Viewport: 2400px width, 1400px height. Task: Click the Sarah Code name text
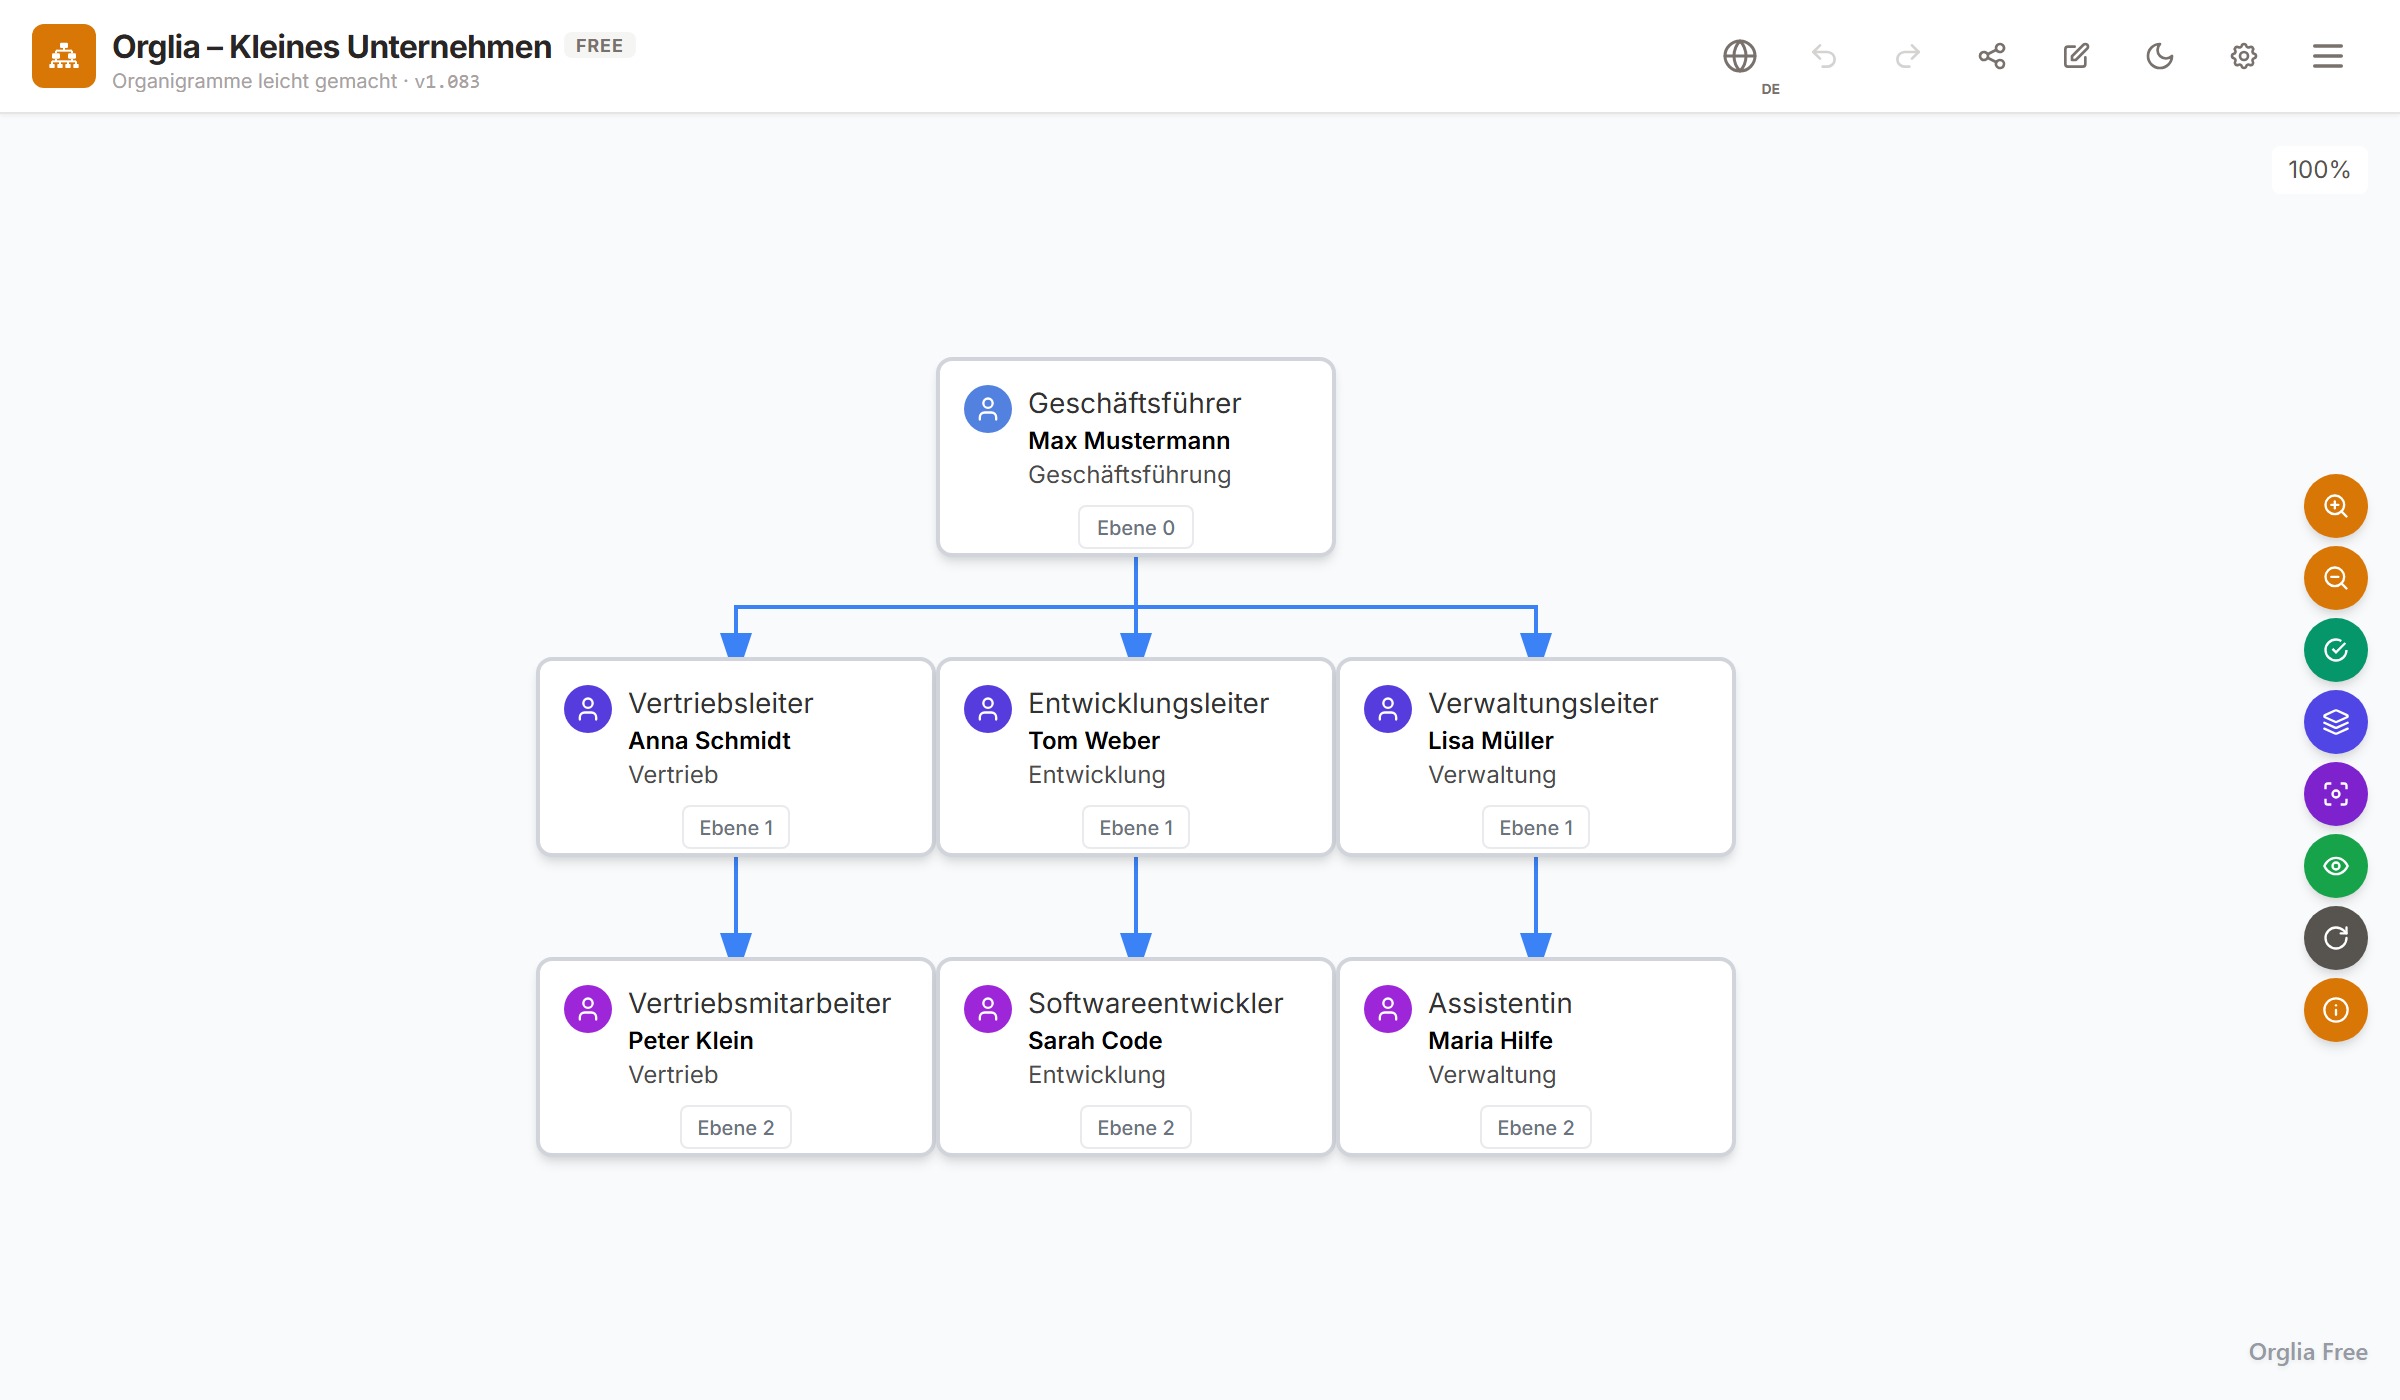coord(1095,1041)
